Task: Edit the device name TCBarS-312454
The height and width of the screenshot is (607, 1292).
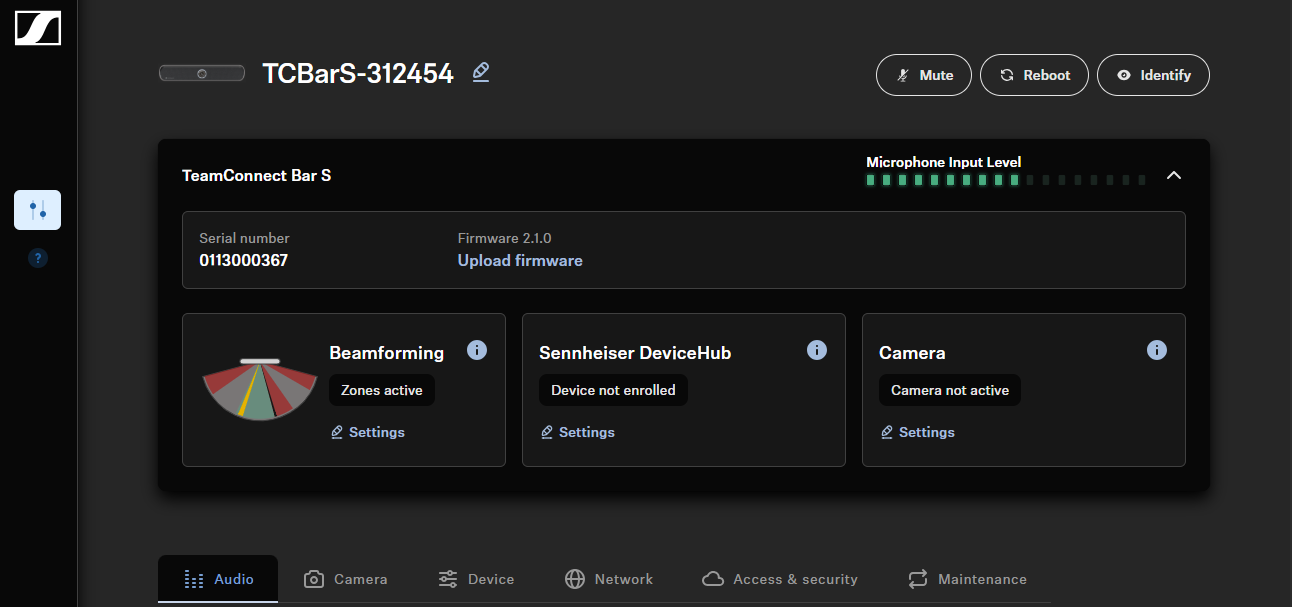Action: (481, 72)
